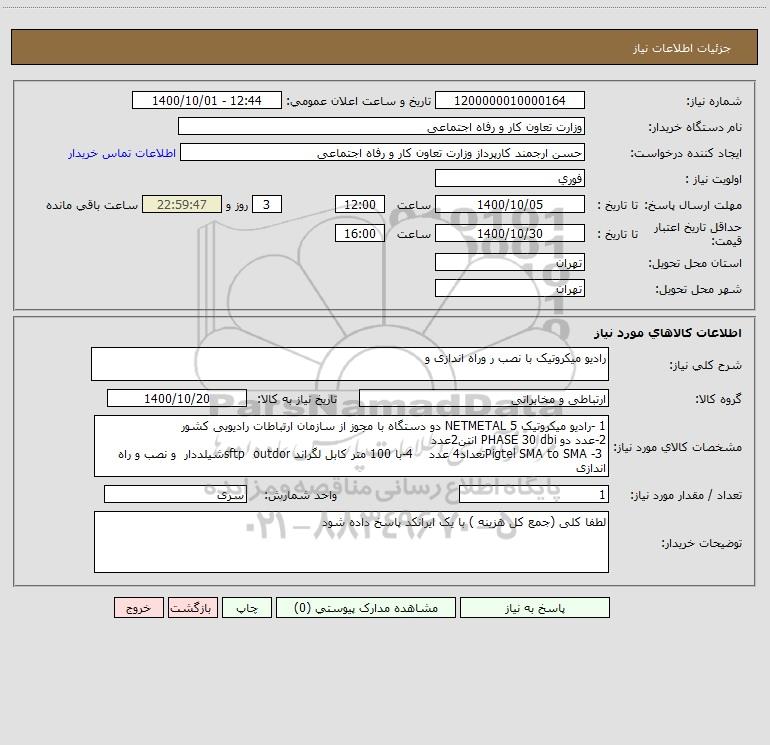This screenshot has height=745, width=770.
Task: Click the delivery province field 'تهران'
Action: pyautogui.click(x=510, y=262)
